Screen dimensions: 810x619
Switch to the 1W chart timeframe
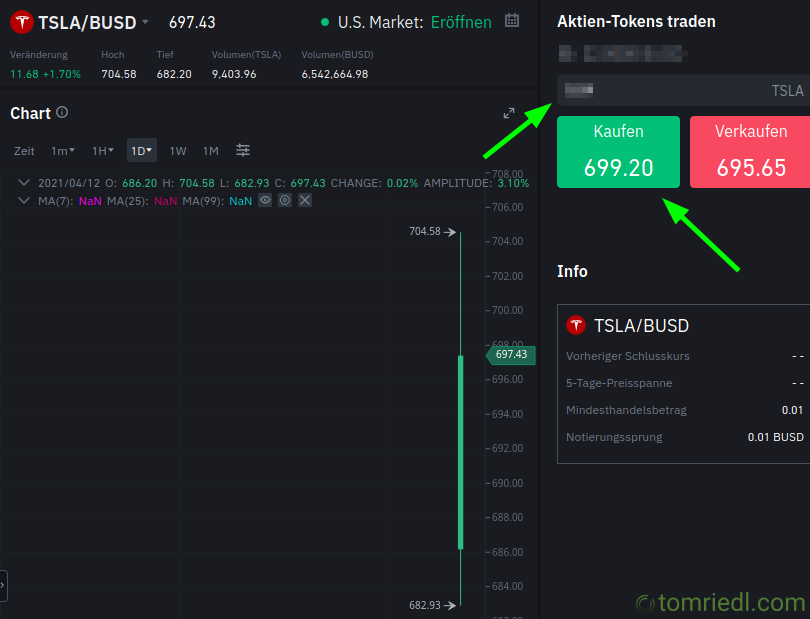click(x=177, y=150)
